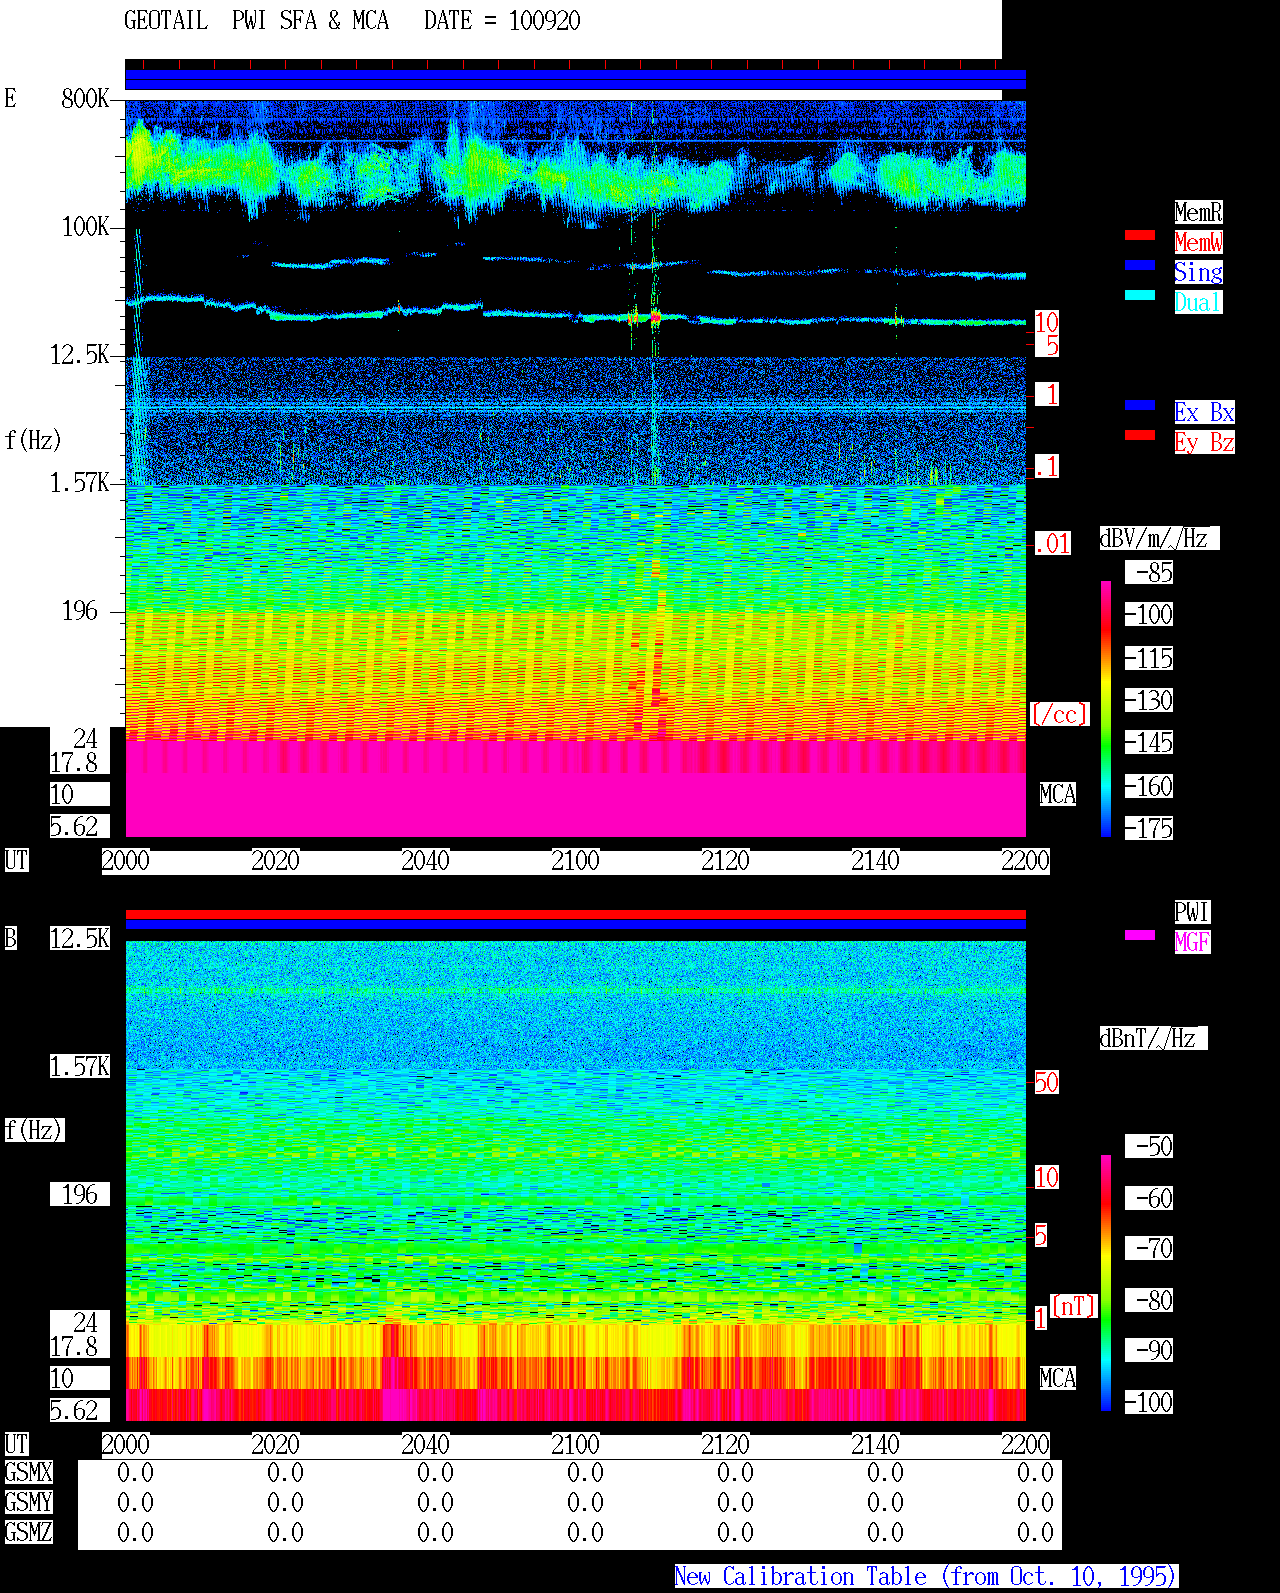Click the blue Sing legend swatch
The height and width of the screenshot is (1593, 1280).
[1140, 265]
